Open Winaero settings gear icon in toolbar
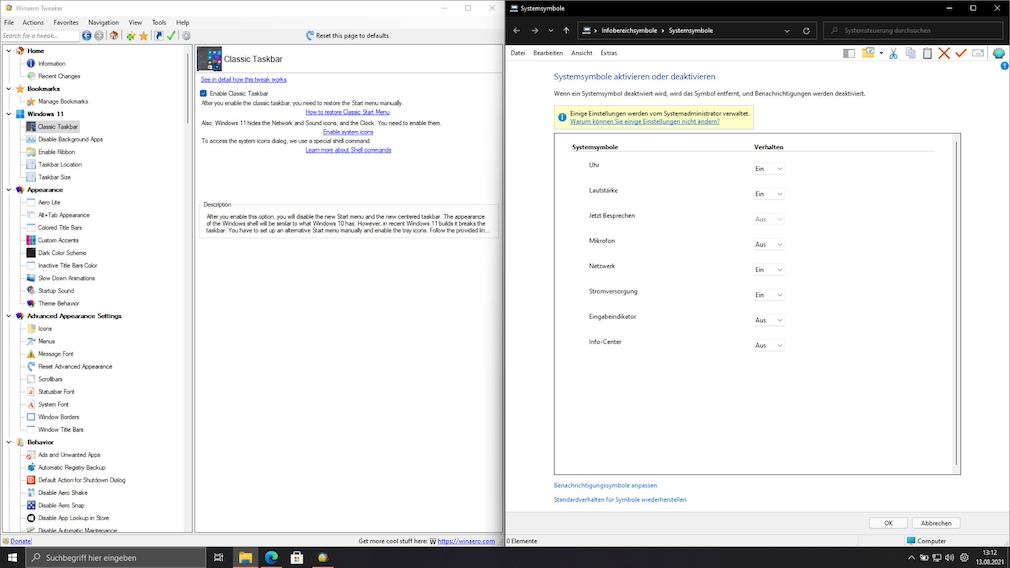This screenshot has width=1010, height=568. pos(186,35)
